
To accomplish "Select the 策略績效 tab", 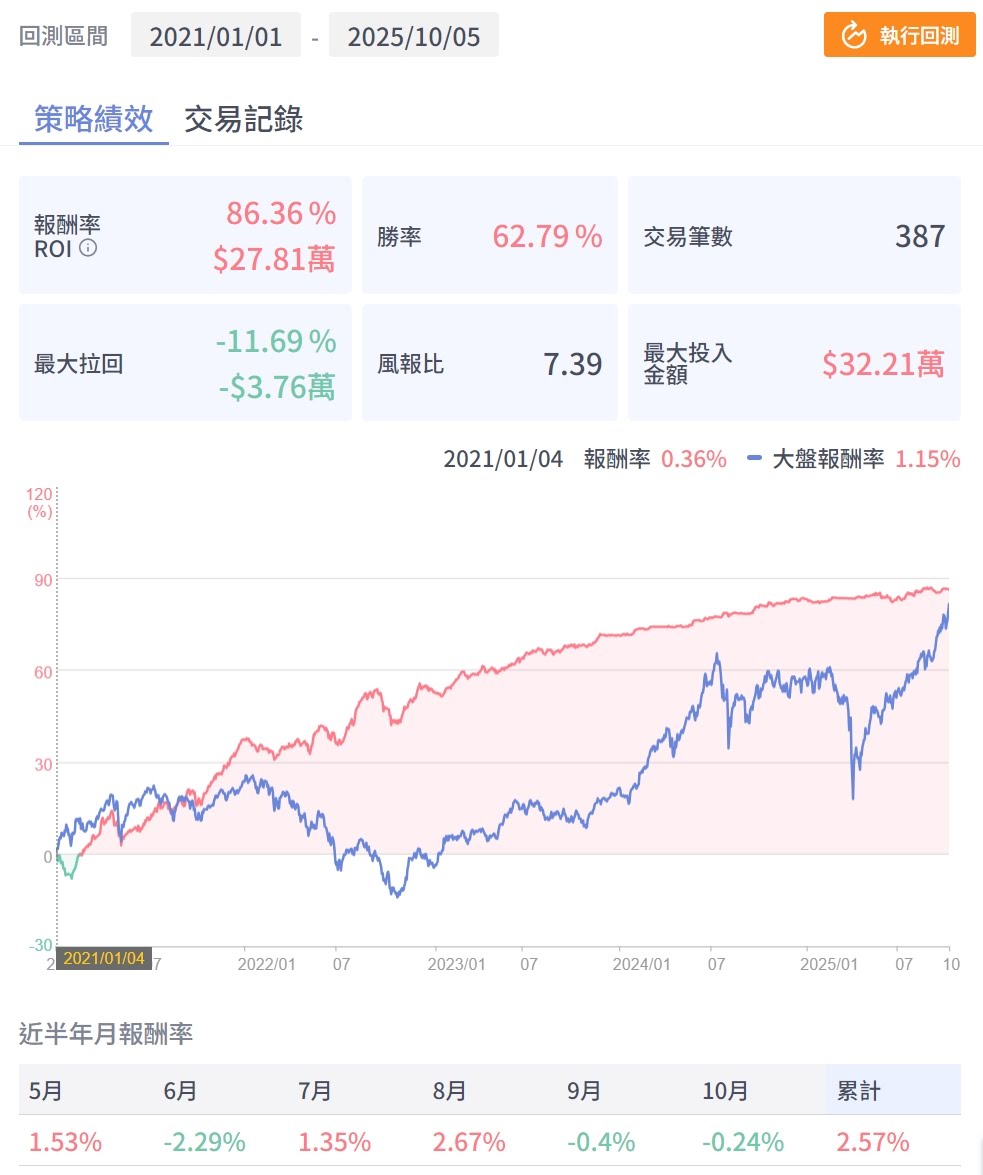I will point(94,119).
